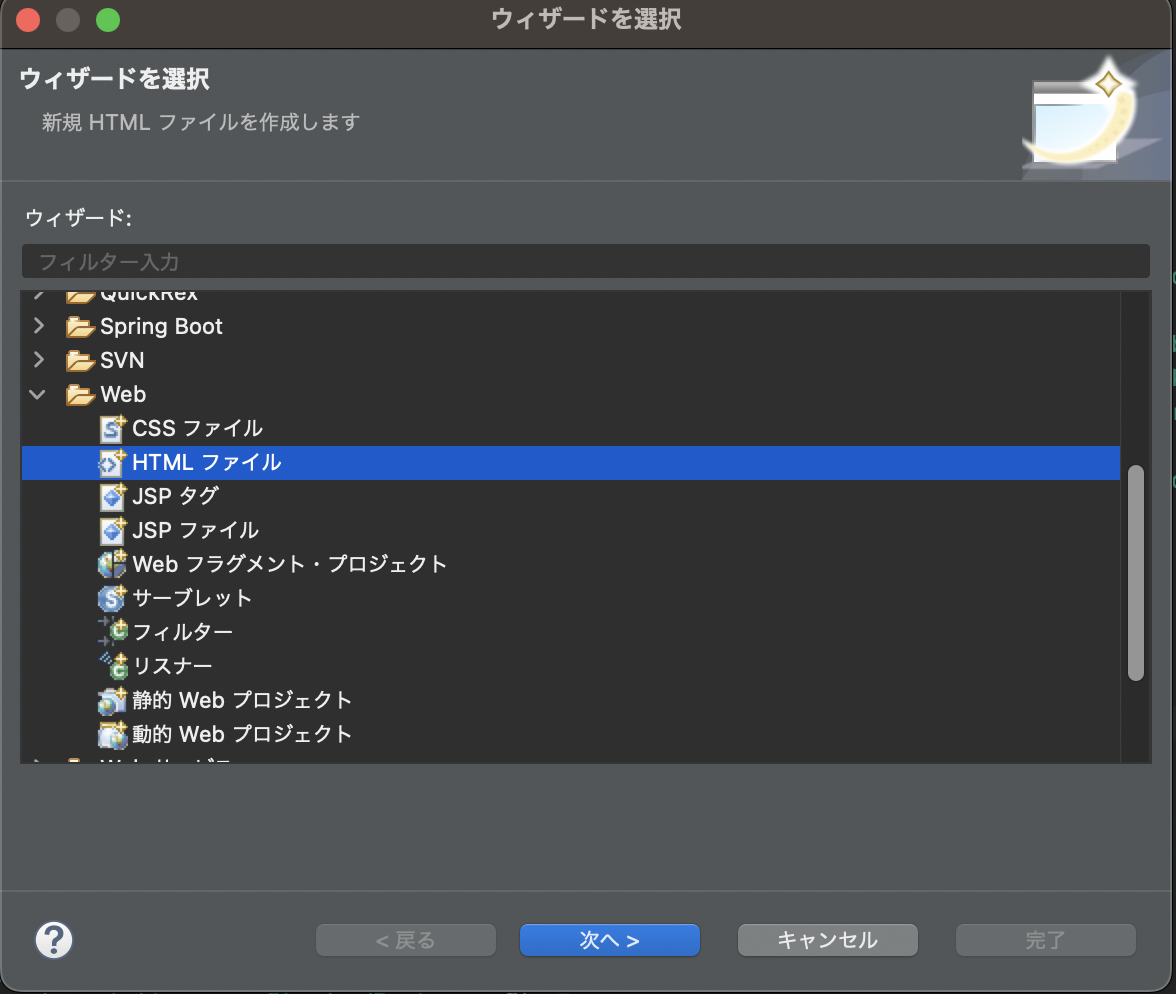Viewport: 1176px width, 994px height.
Task: Select the 静的 Web プロジェクト icon
Action: coord(111,700)
